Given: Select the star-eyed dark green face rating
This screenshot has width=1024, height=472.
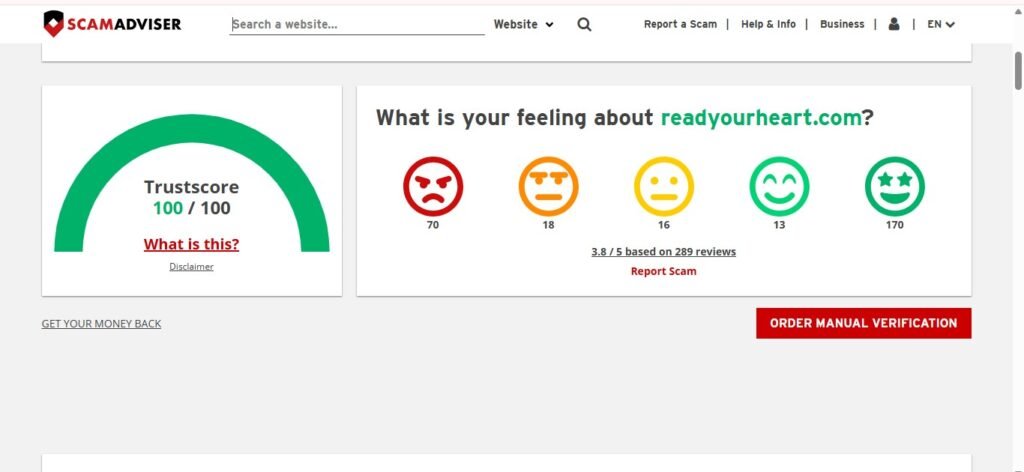Looking at the screenshot, I should click(x=895, y=187).
